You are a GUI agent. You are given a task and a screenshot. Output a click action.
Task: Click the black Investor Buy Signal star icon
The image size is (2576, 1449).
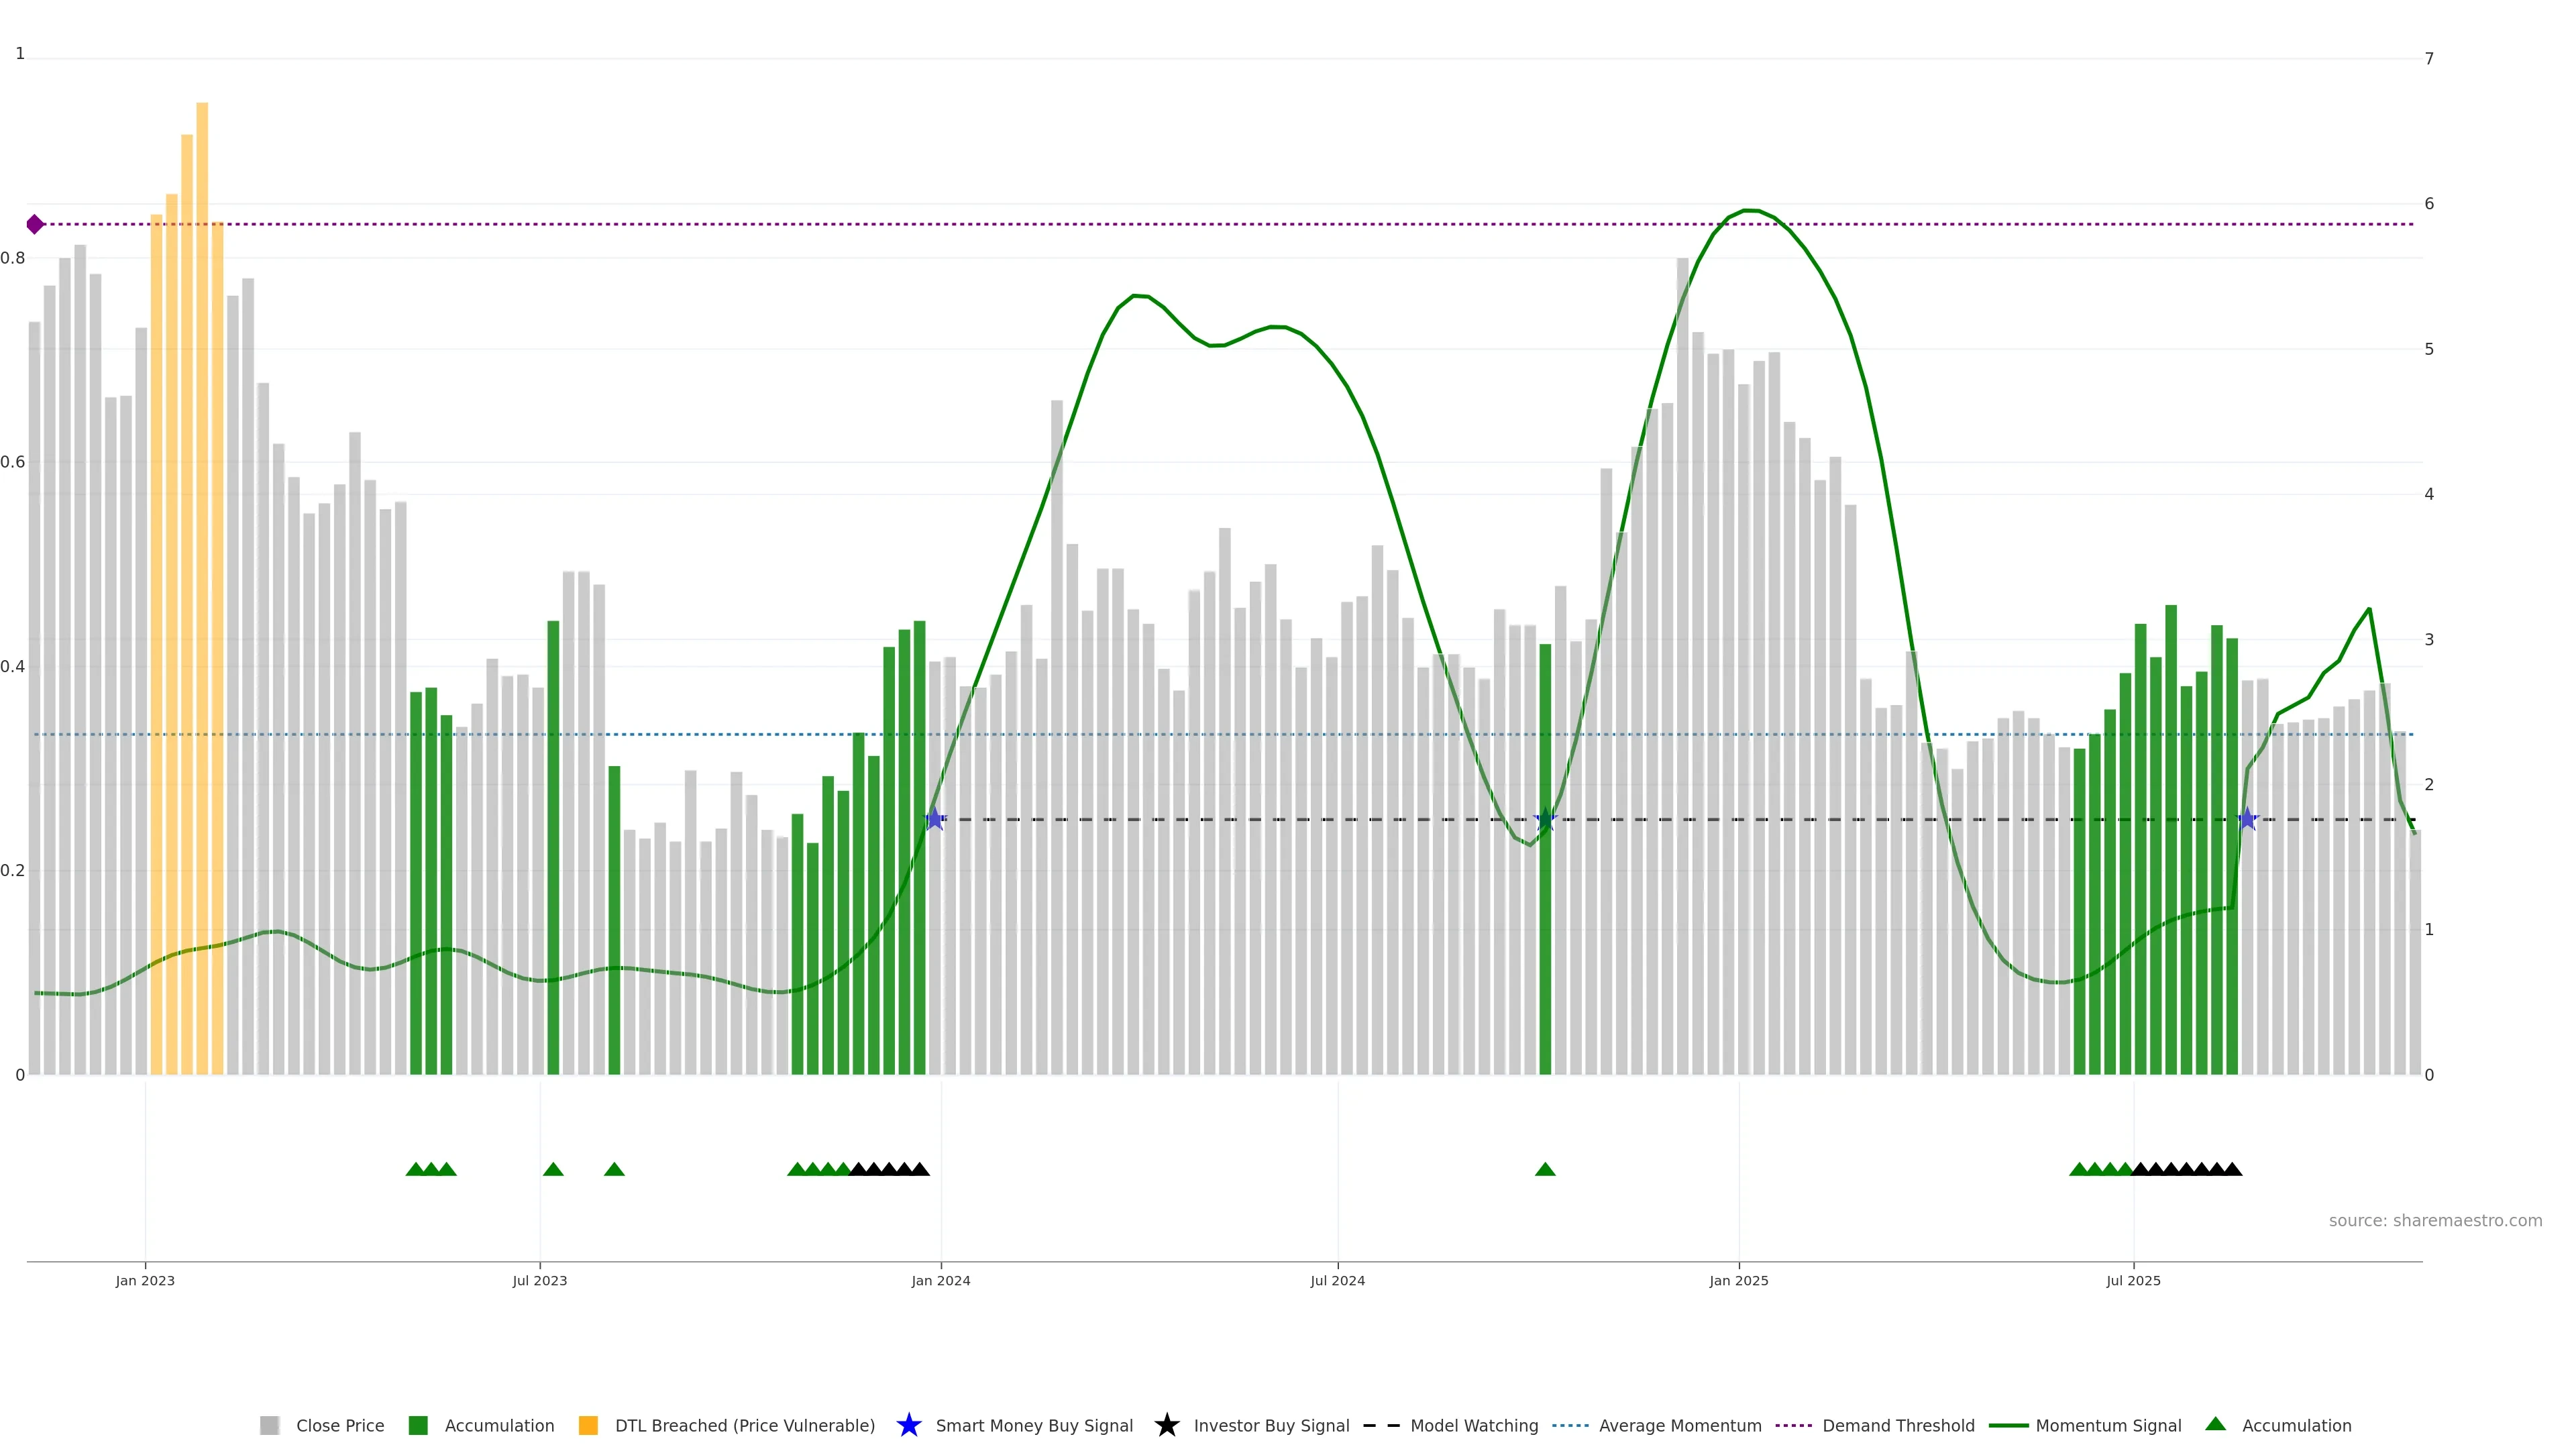pos(1166,1425)
